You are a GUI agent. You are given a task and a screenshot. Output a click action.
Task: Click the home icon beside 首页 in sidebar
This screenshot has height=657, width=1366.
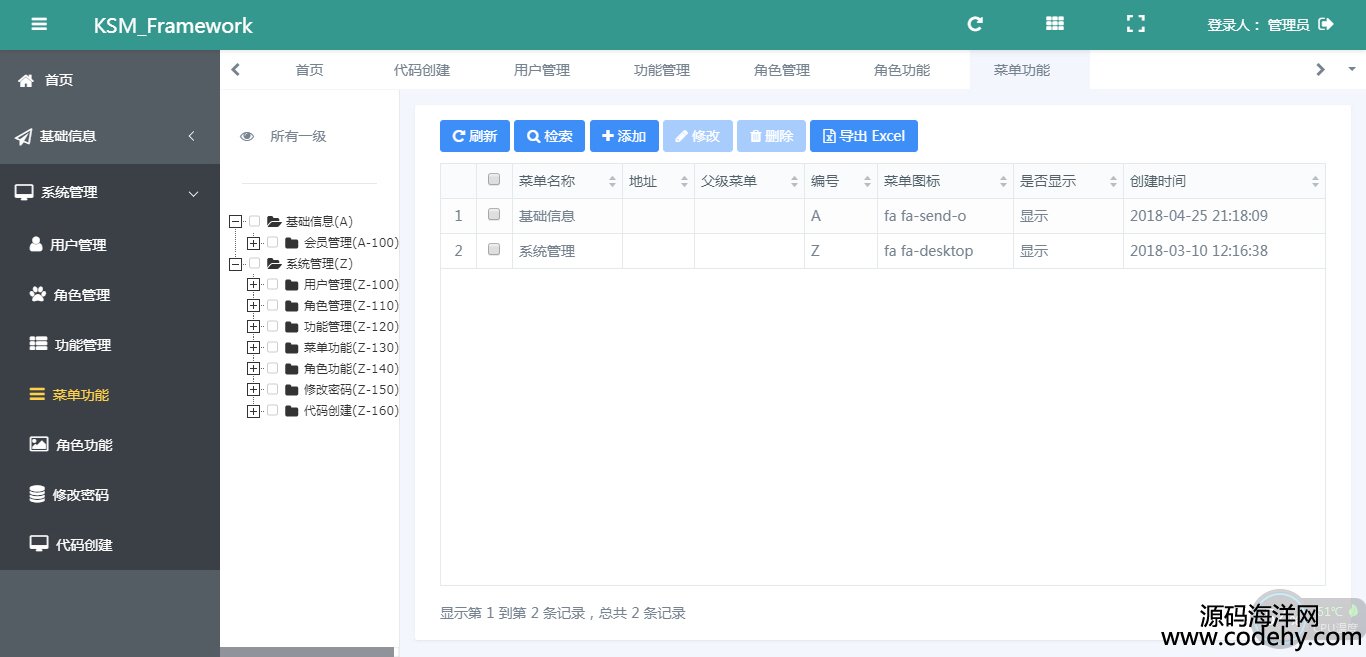[26, 80]
